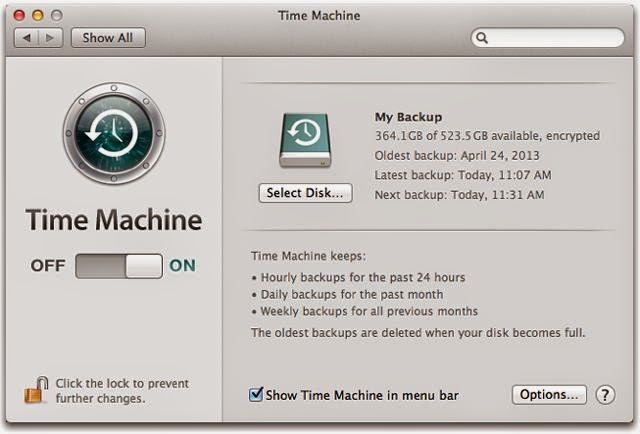This screenshot has height=434, width=640.
Task: Click 'Click the lock to prevent' text
Action: pos(122,384)
